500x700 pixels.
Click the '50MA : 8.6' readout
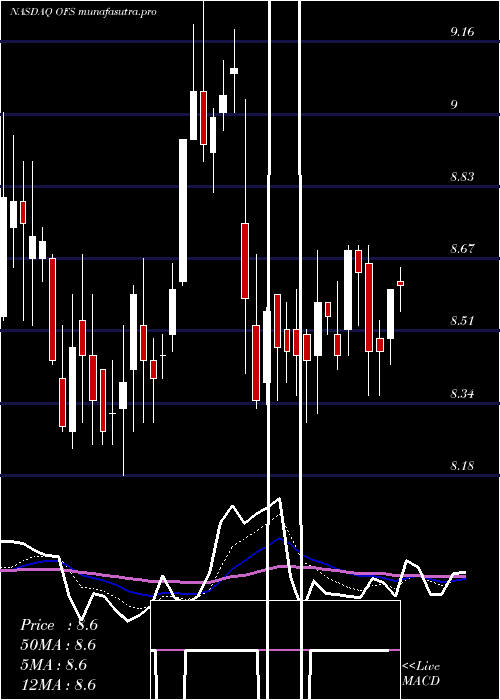click(58, 645)
